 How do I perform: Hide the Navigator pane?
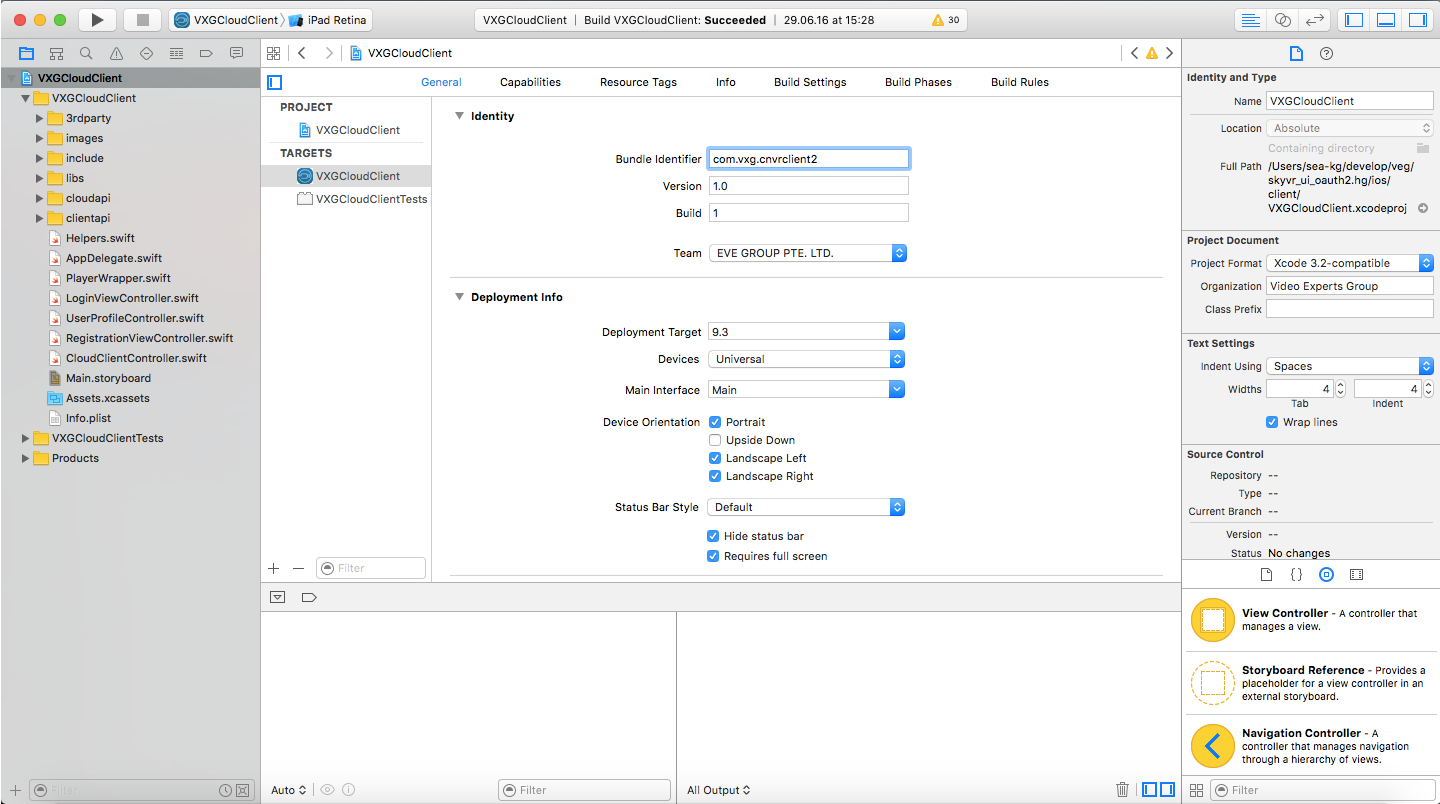coord(1354,20)
